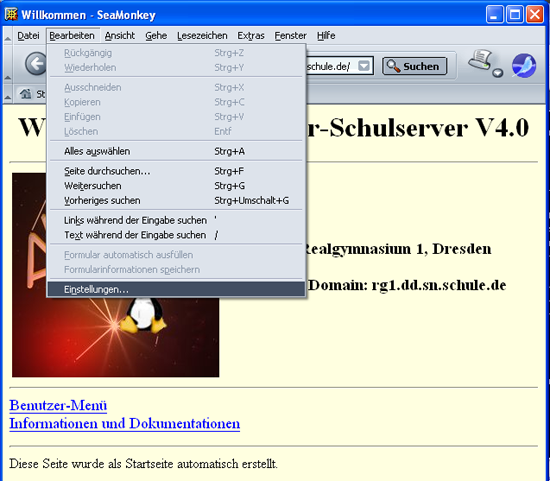Maximize the SeaMonkey window
This screenshot has width=550, height=481.
(x=515, y=15)
